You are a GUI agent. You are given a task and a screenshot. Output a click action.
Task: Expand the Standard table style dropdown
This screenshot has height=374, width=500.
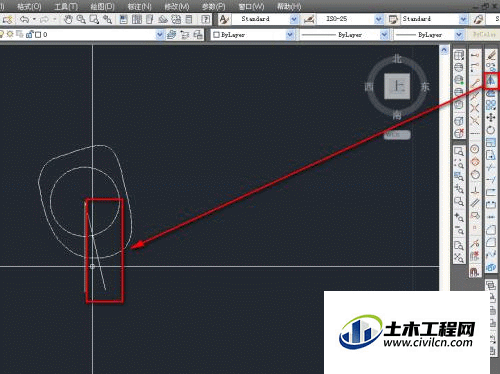[463, 19]
